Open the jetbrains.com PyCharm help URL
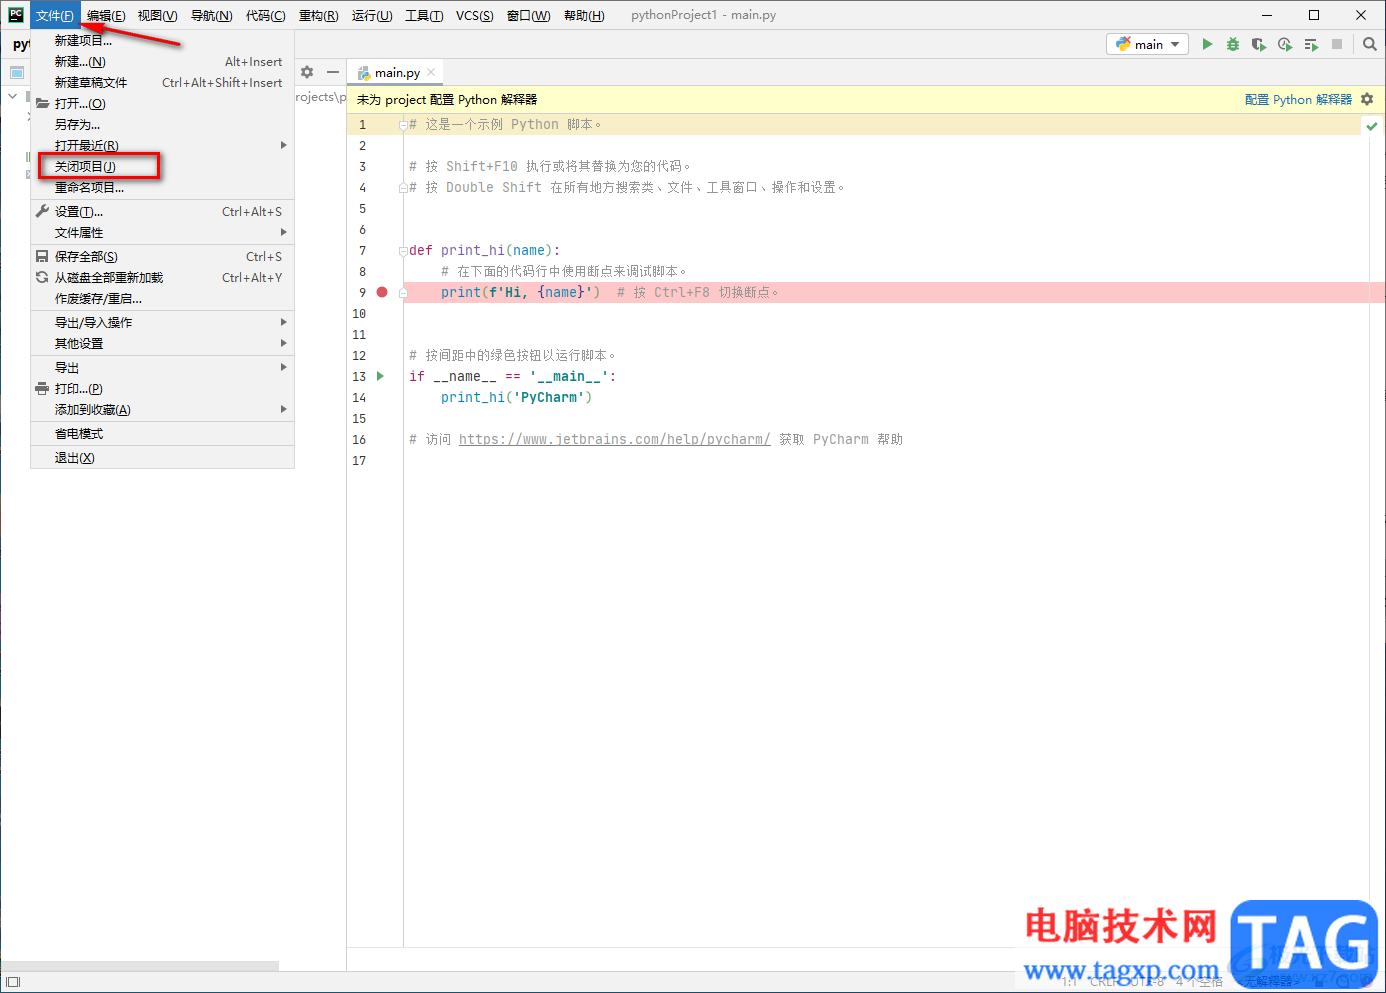The height and width of the screenshot is (993, 1386). tap(614, 440)
